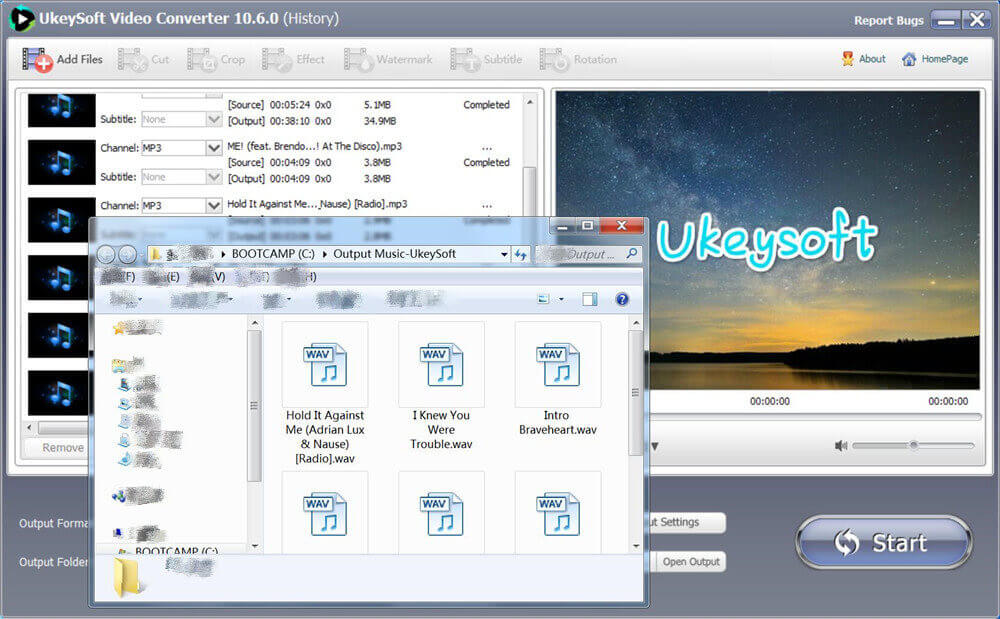The image size is (1000, 619).
Task: Select Intro Braveheart.wav file
Action: pos(557,379)
